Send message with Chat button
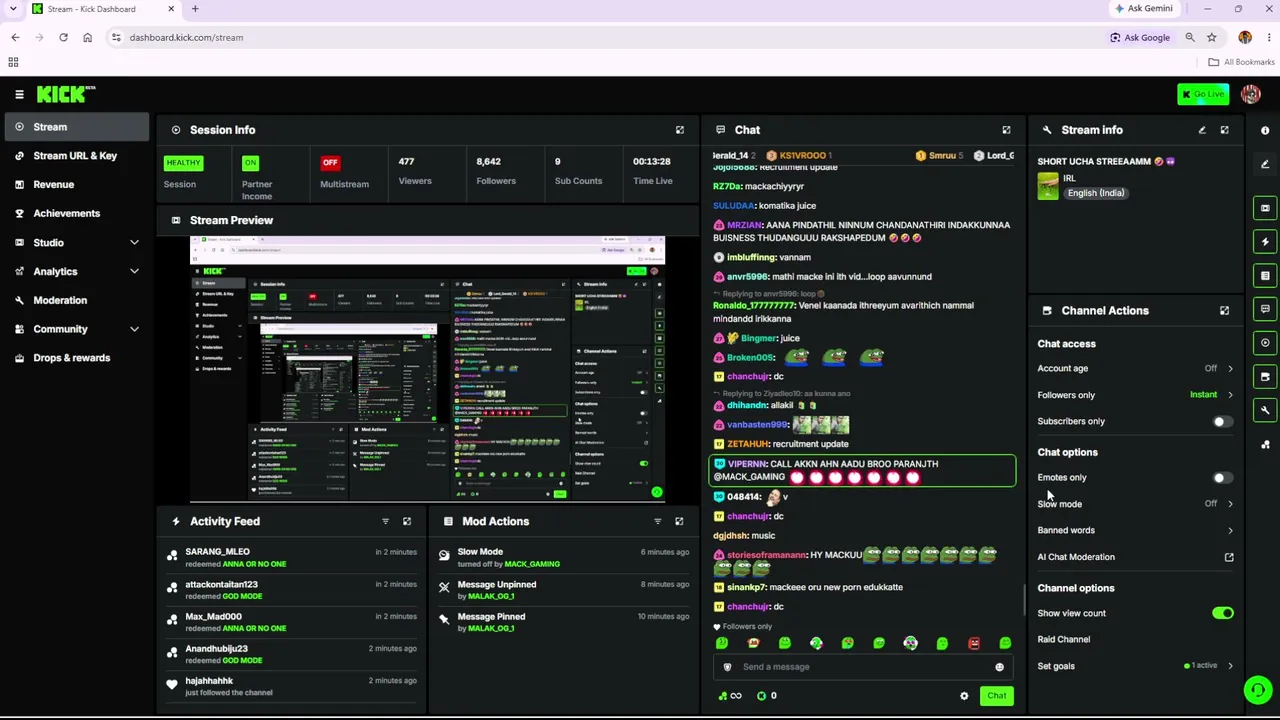1280x720 pixels. pyautogui.click(x=997, y=696)
